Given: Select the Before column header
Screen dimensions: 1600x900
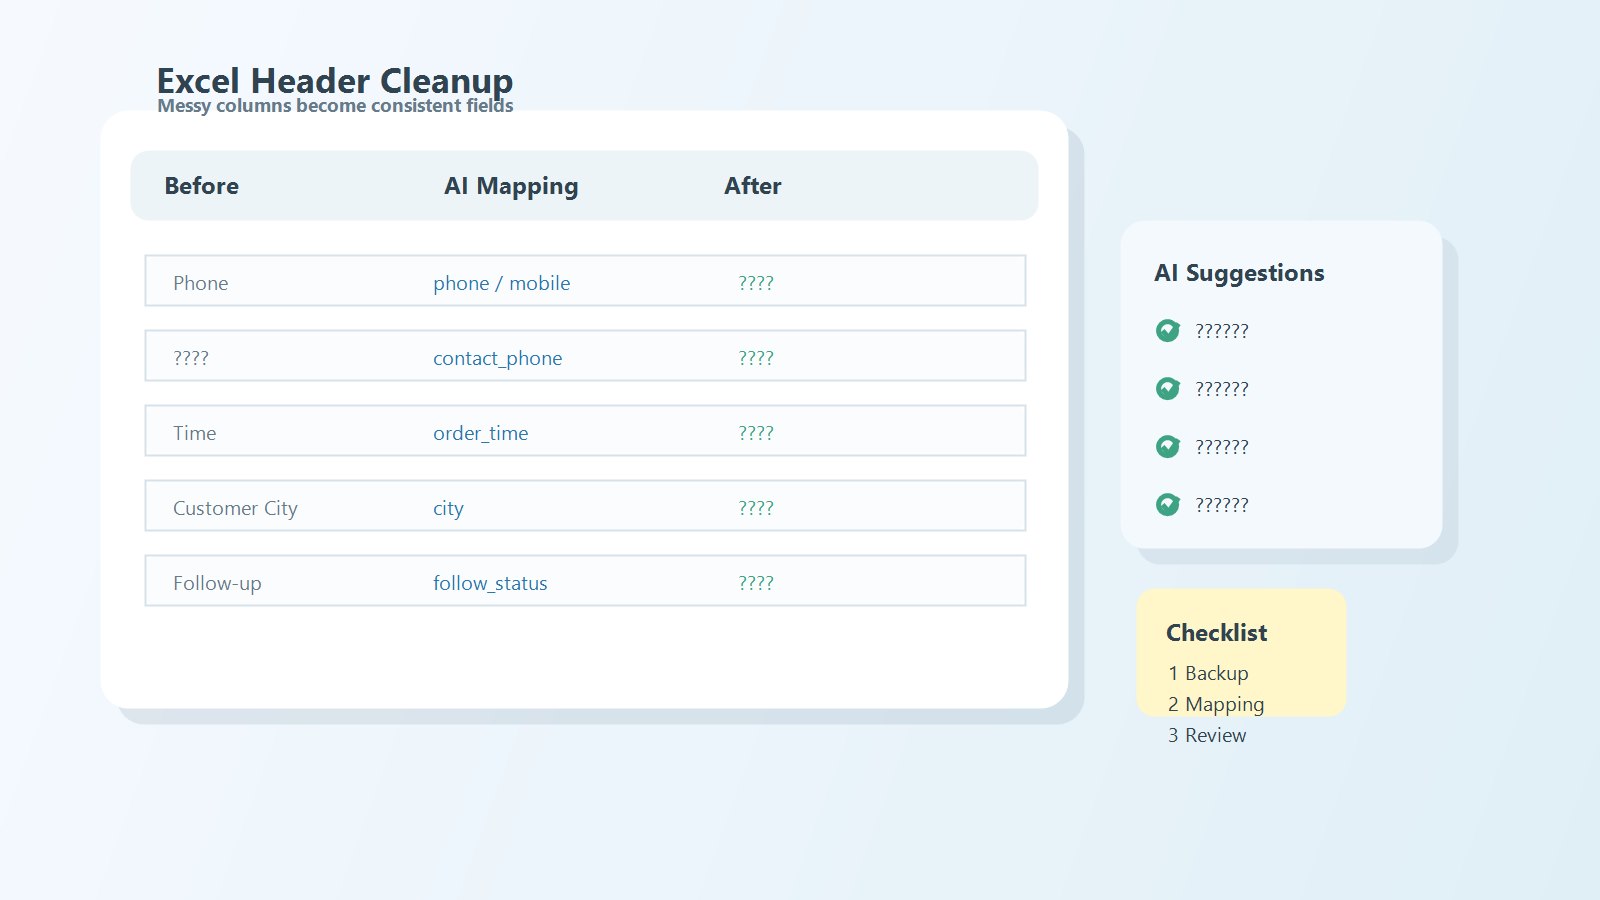Looking at the screenshot, I should point(202,186).
